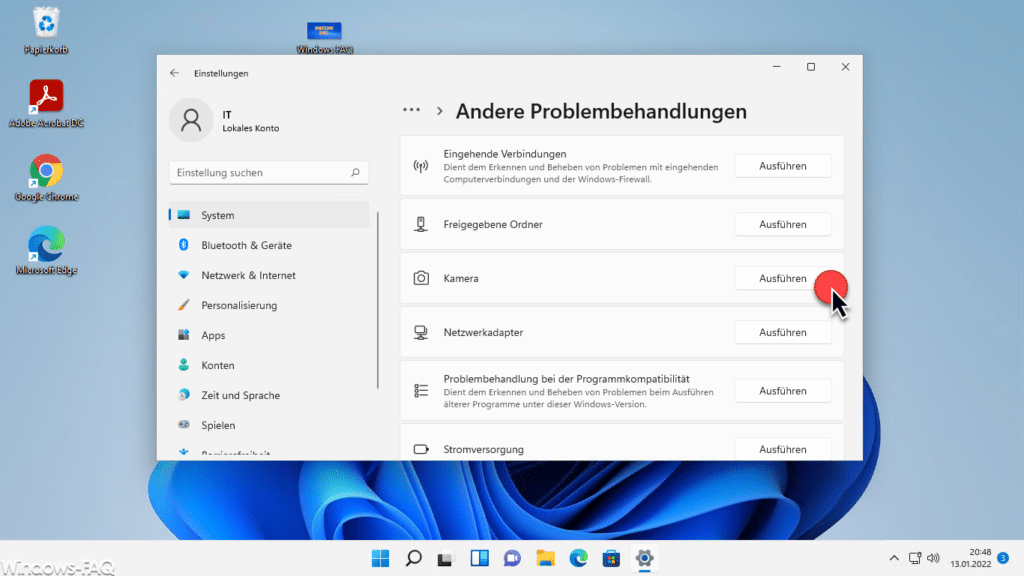
Task: Open the notification badge in the tray
Action: pyautogui.click(x=1003, y=558)
